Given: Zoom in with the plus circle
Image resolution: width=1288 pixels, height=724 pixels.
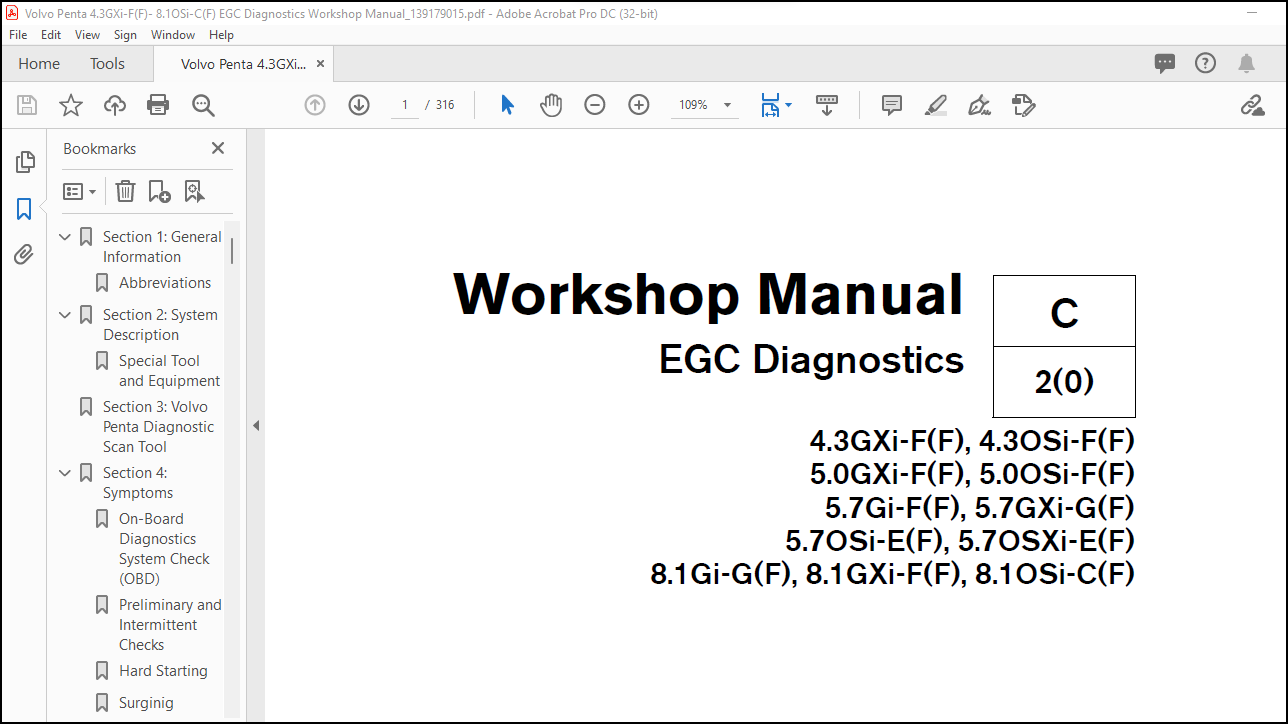Looking at the screenshot, I should coord(639,105).
